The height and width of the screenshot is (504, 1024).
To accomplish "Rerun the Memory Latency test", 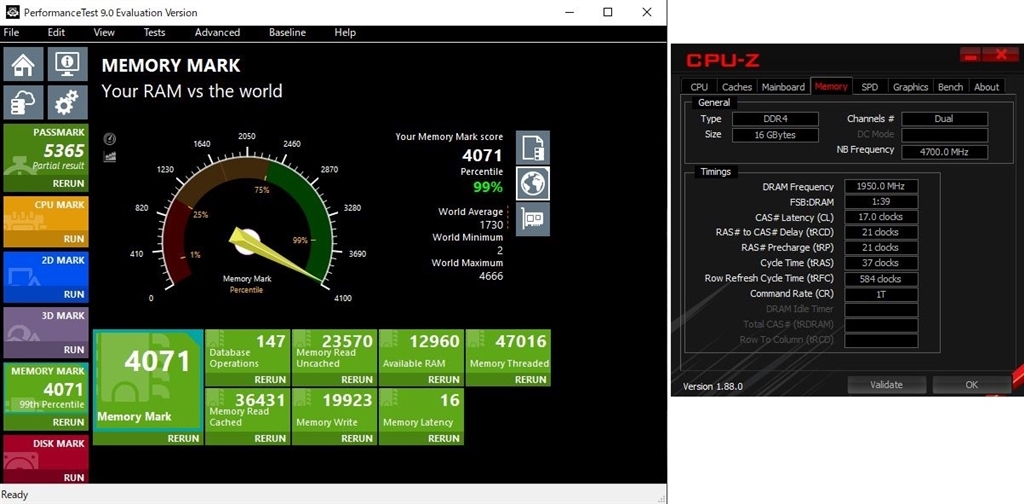I will pyautogui.click(x=443, y=439).
